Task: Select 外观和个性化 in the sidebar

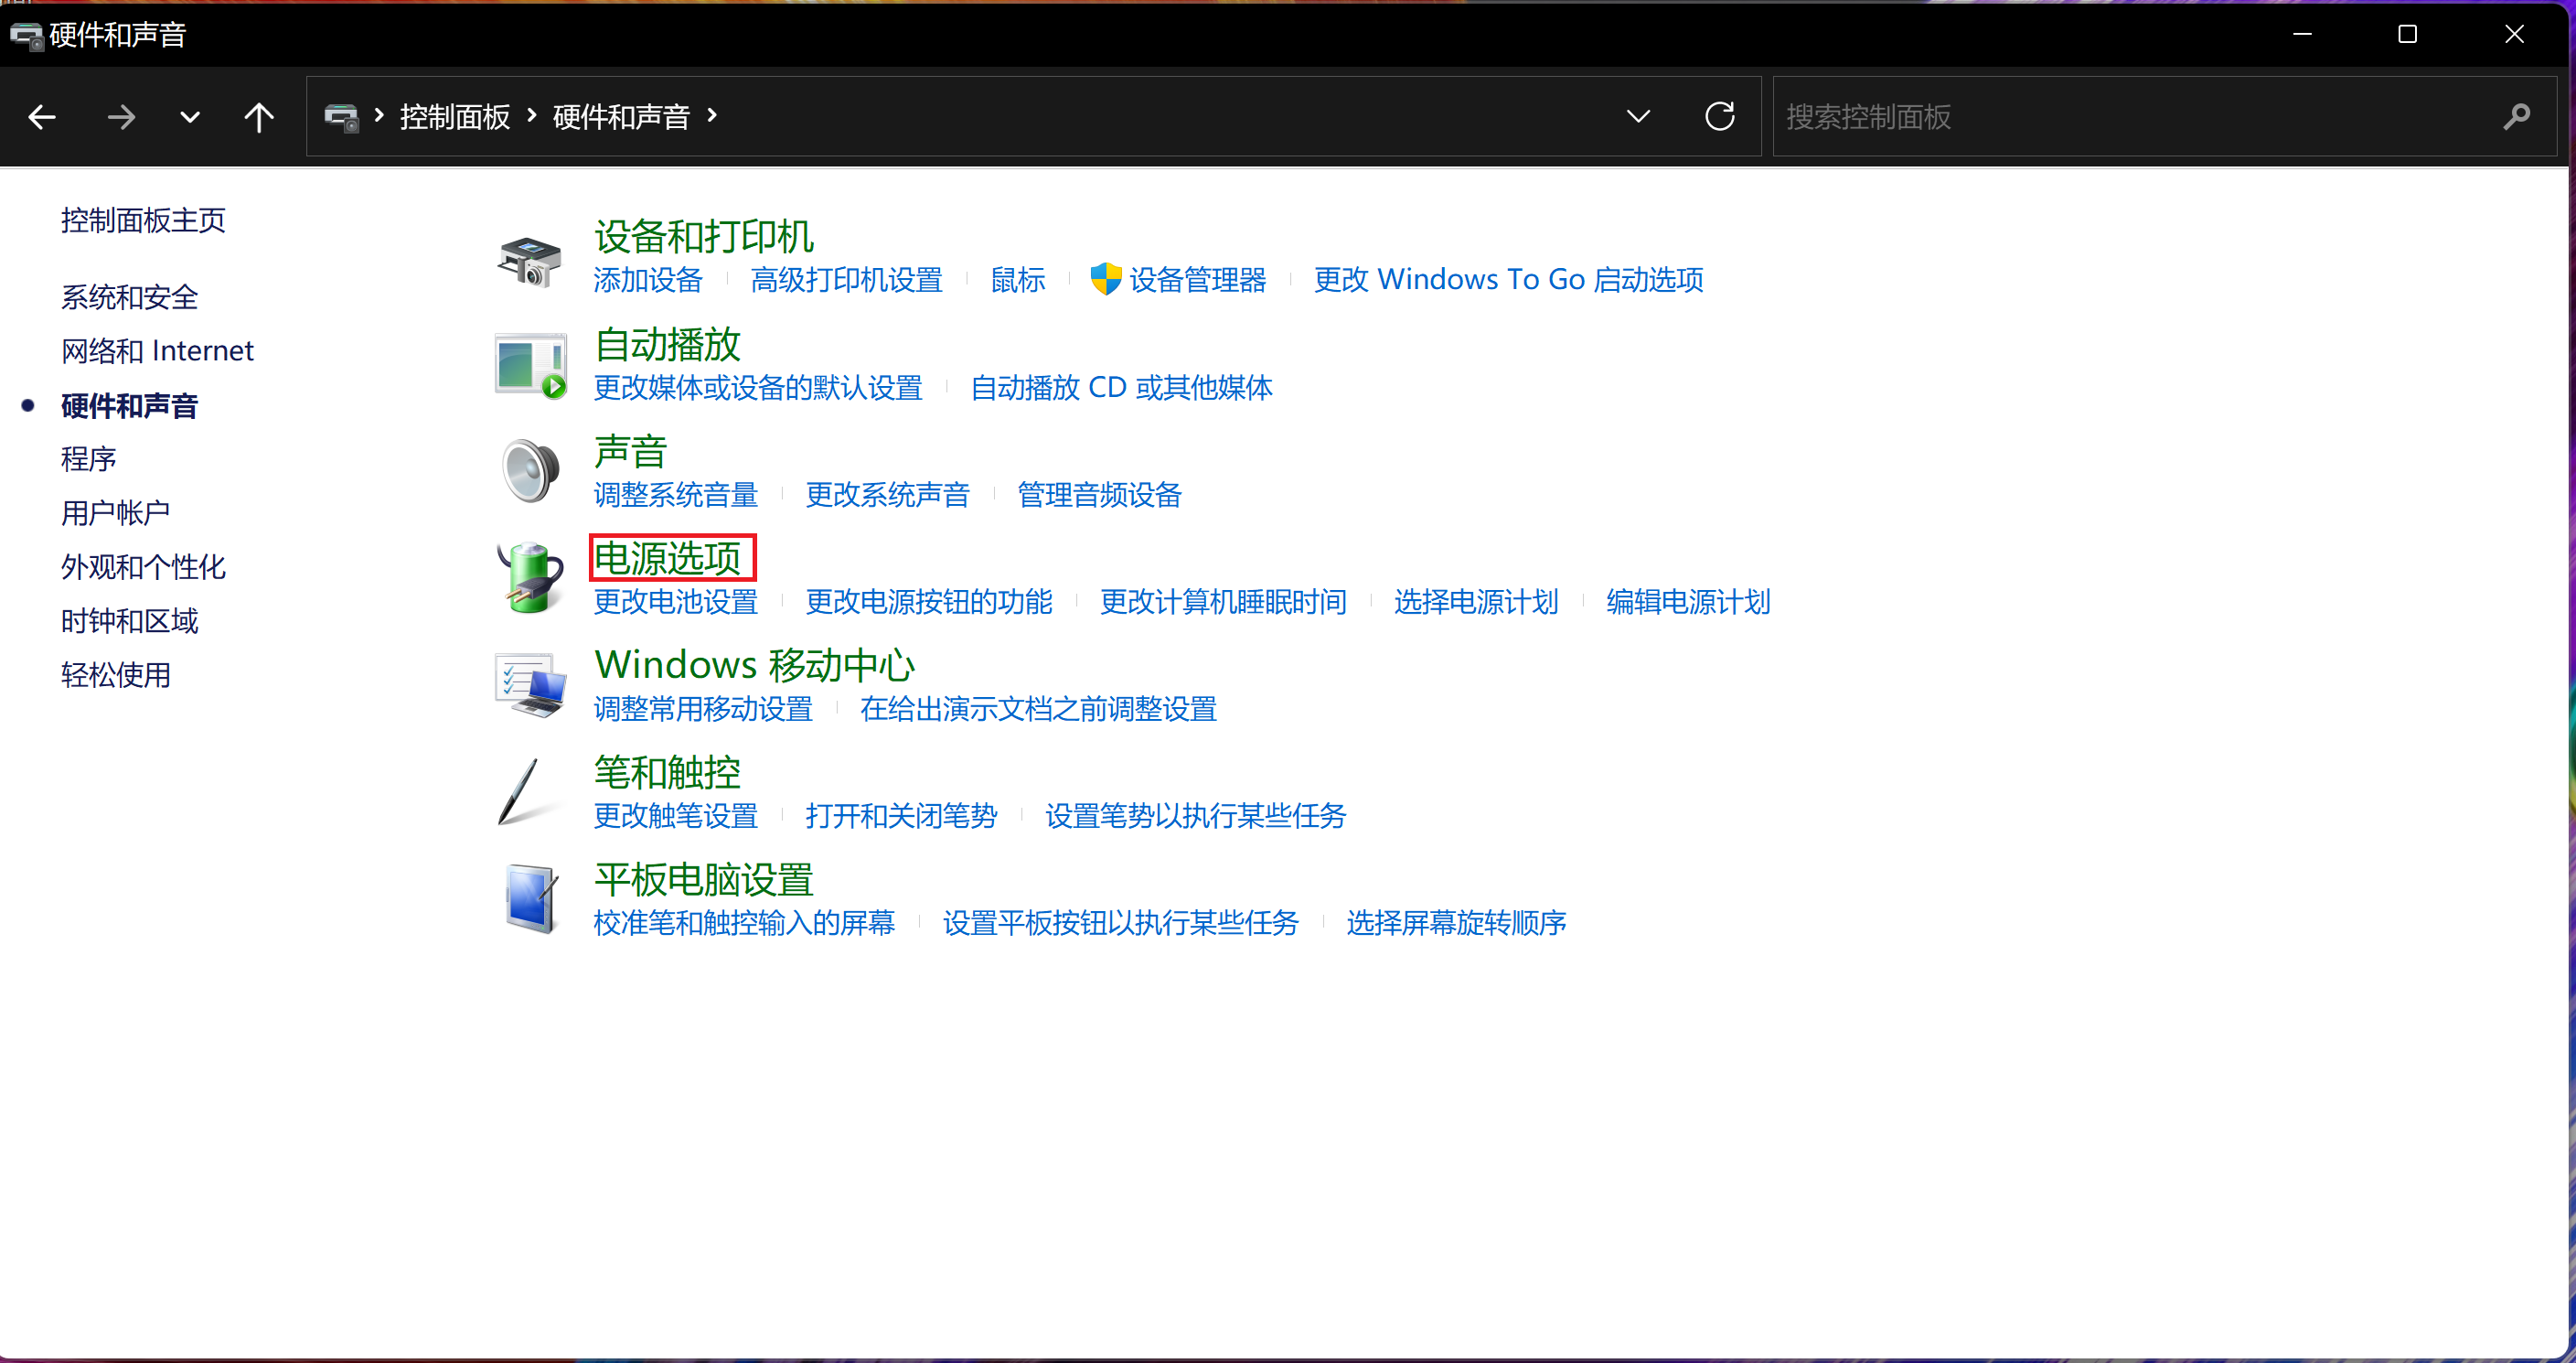Action: [x=143, y=567]
